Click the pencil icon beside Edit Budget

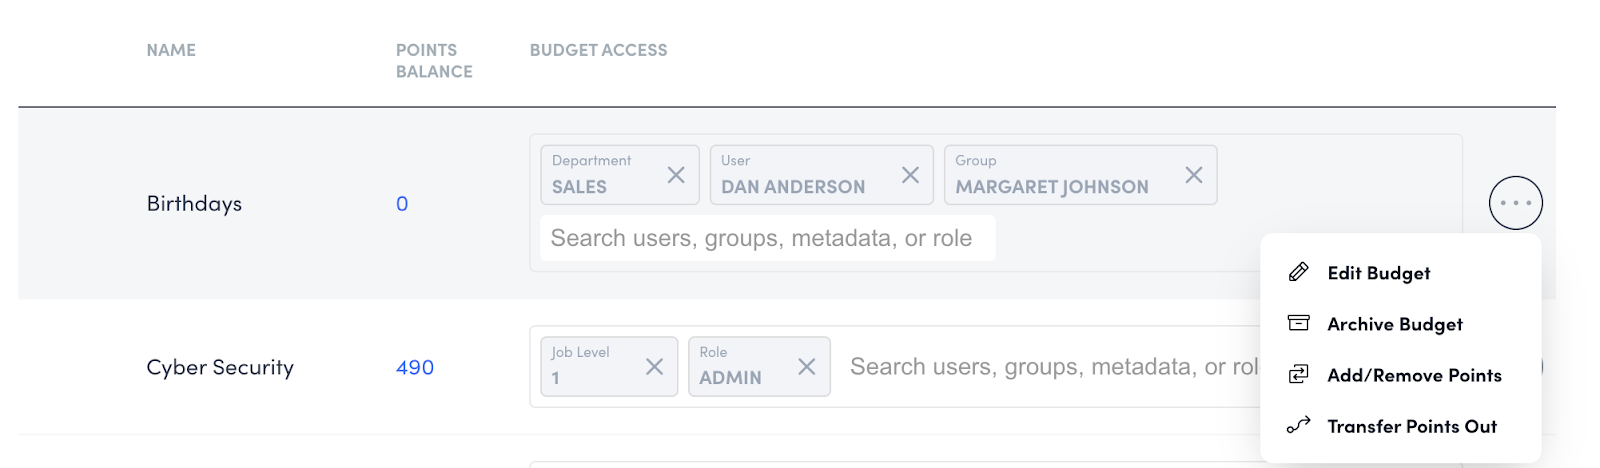coord(1298,272)
